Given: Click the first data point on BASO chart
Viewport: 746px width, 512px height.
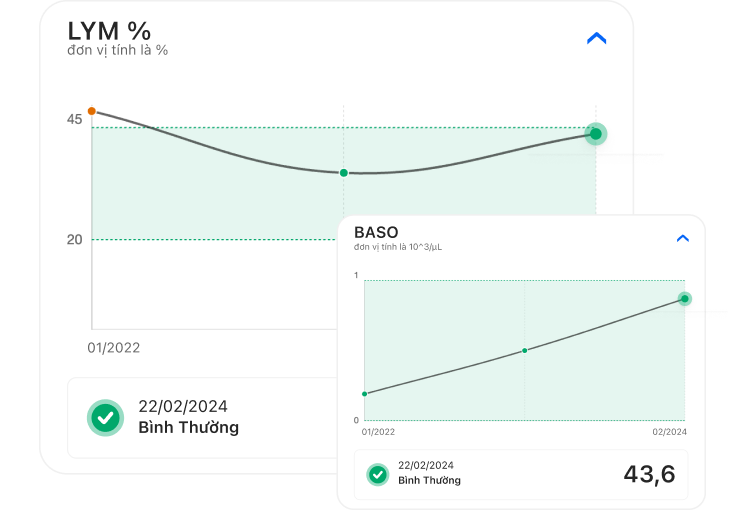Looking at the screenshot, I should click(x=364, y=394).
